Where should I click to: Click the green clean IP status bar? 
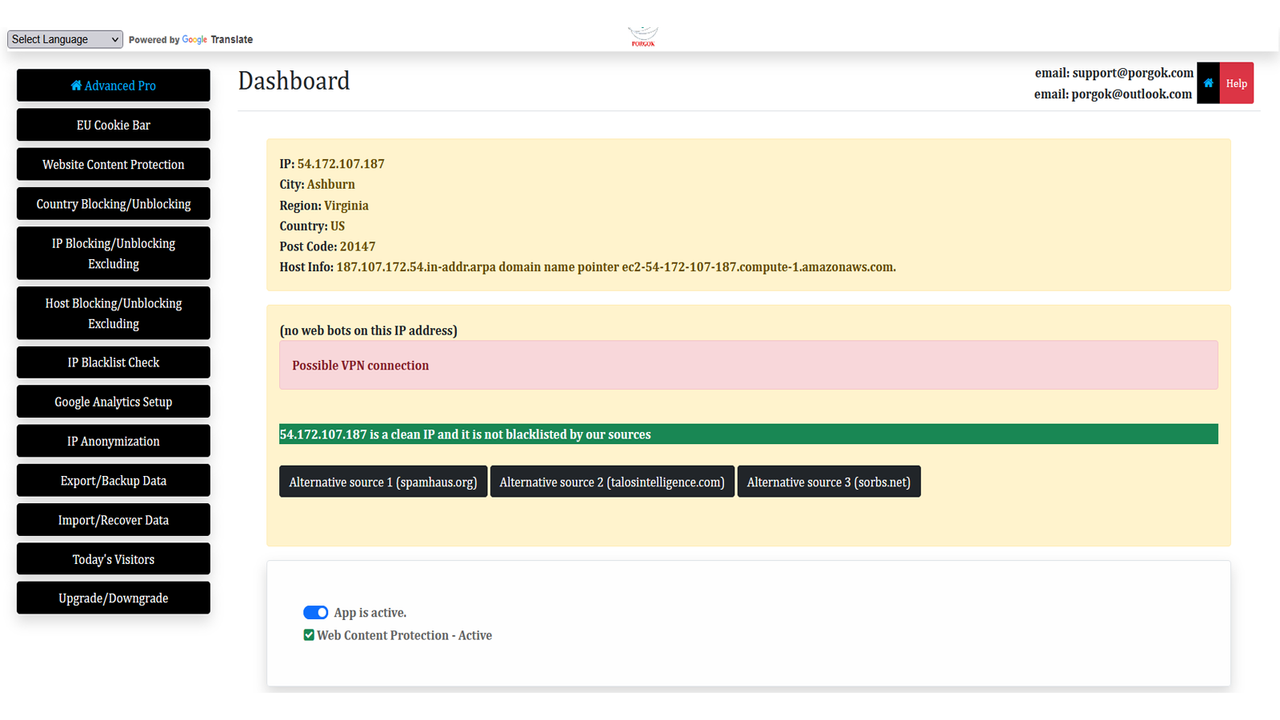click(x=748, y=434)
